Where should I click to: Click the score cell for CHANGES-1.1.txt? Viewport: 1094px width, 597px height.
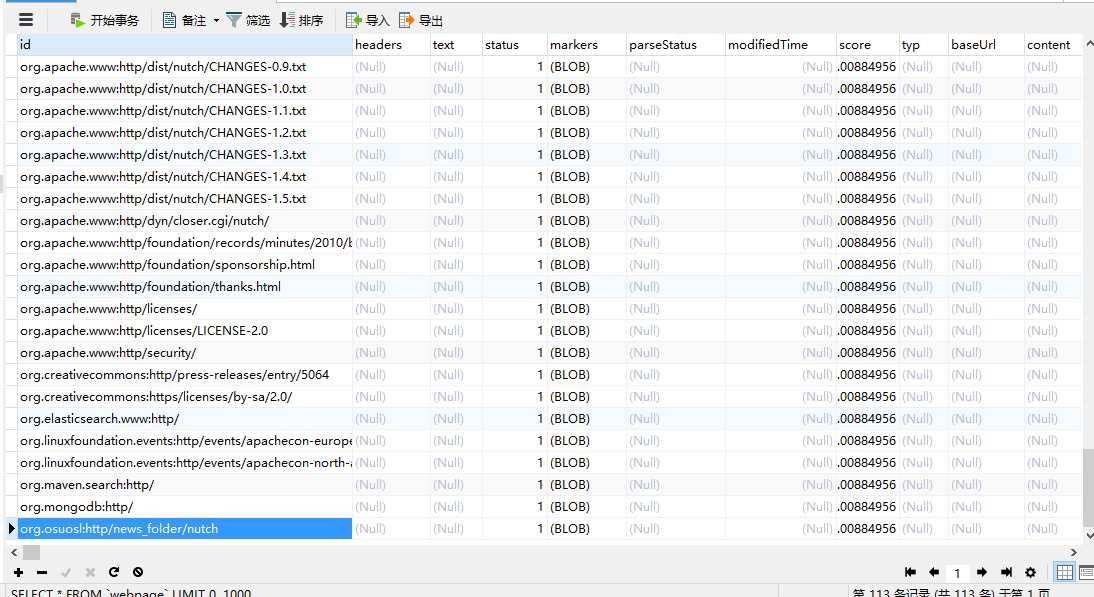(x=867, y=111)
